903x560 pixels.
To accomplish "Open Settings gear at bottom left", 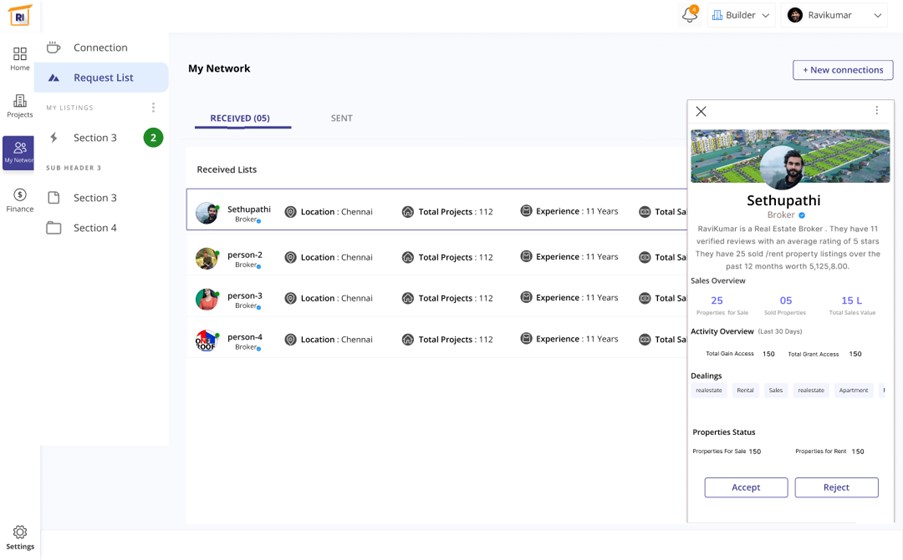I will pos(20,537).
